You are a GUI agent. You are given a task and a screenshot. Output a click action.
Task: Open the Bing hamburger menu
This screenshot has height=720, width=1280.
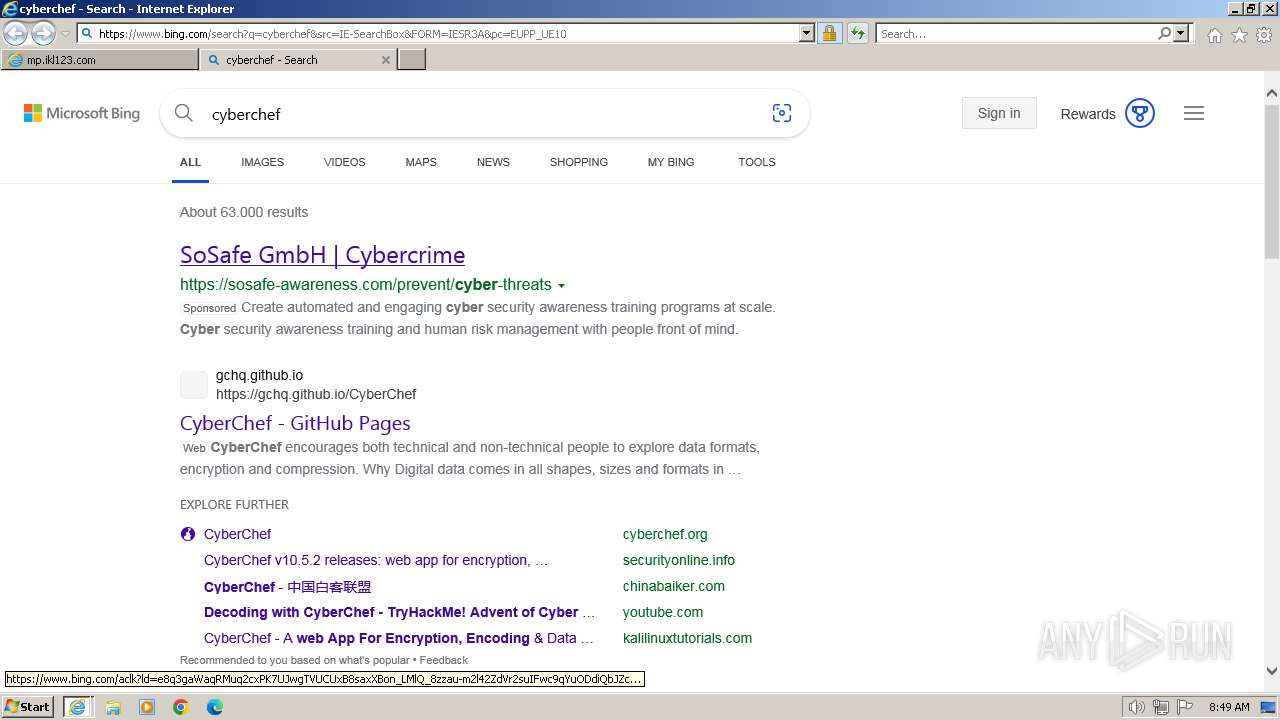(x=1194, y=113)
